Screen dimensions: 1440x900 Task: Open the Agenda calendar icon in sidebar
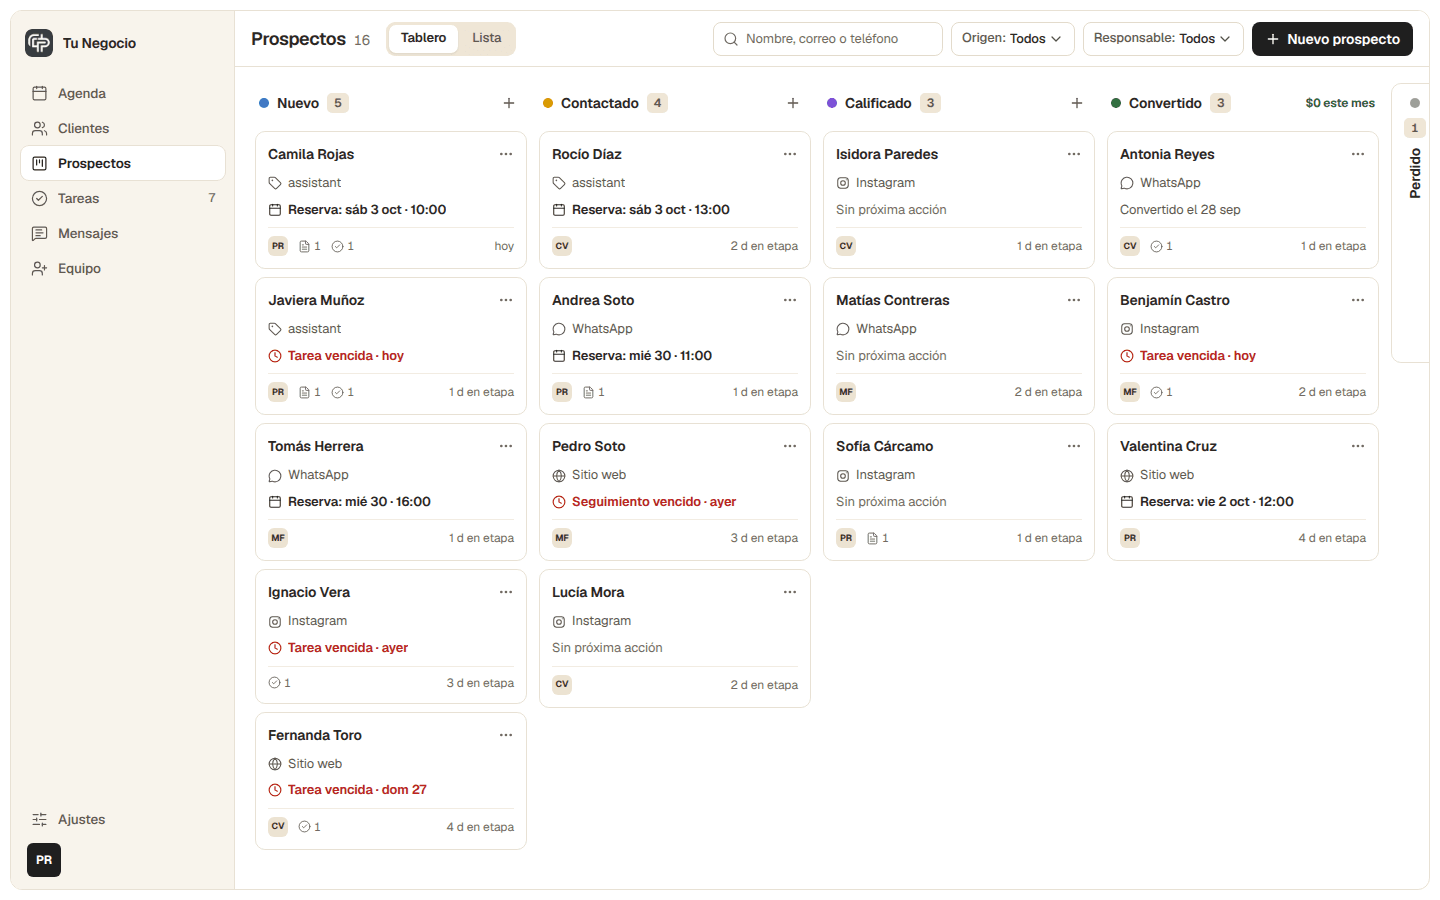point(40,93)
